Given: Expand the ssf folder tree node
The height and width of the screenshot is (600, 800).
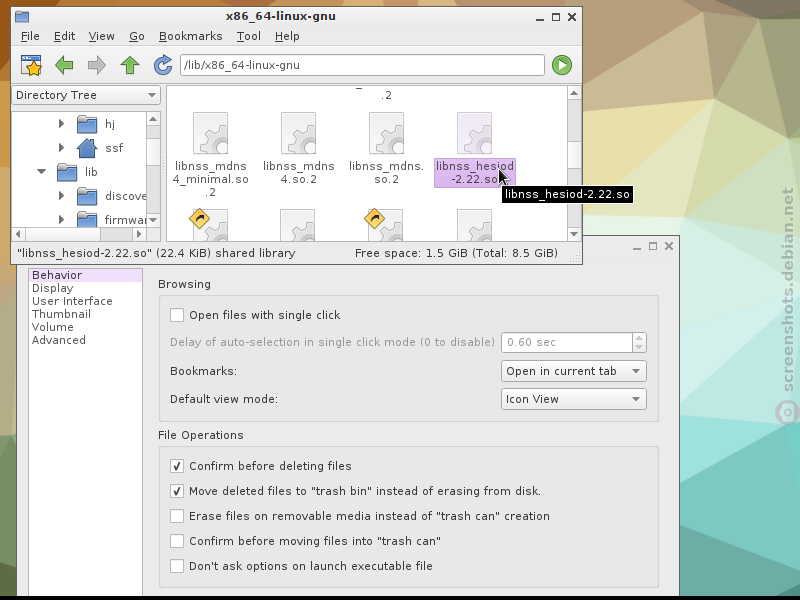Looking at the screenshot, I should 61,147.
